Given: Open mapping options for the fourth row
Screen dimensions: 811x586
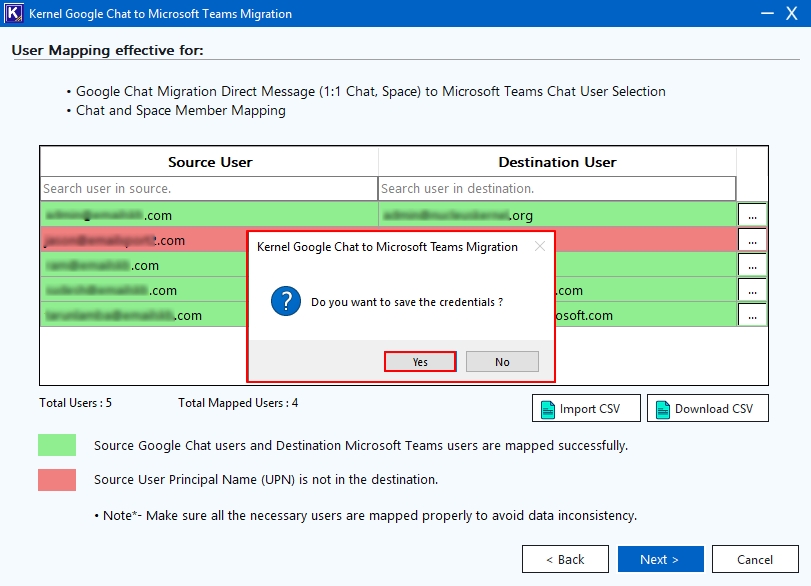Looking at the screenshot, I should (752, 290).
